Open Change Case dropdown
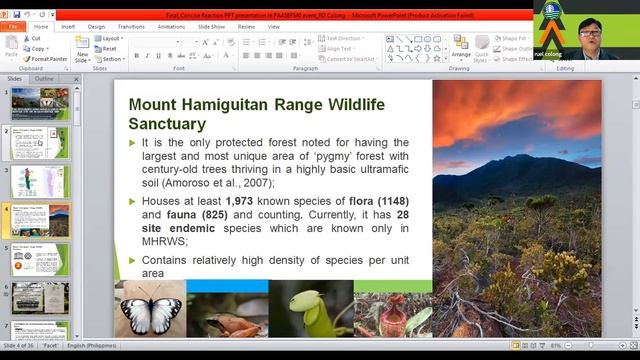 (x=209, y=56)
